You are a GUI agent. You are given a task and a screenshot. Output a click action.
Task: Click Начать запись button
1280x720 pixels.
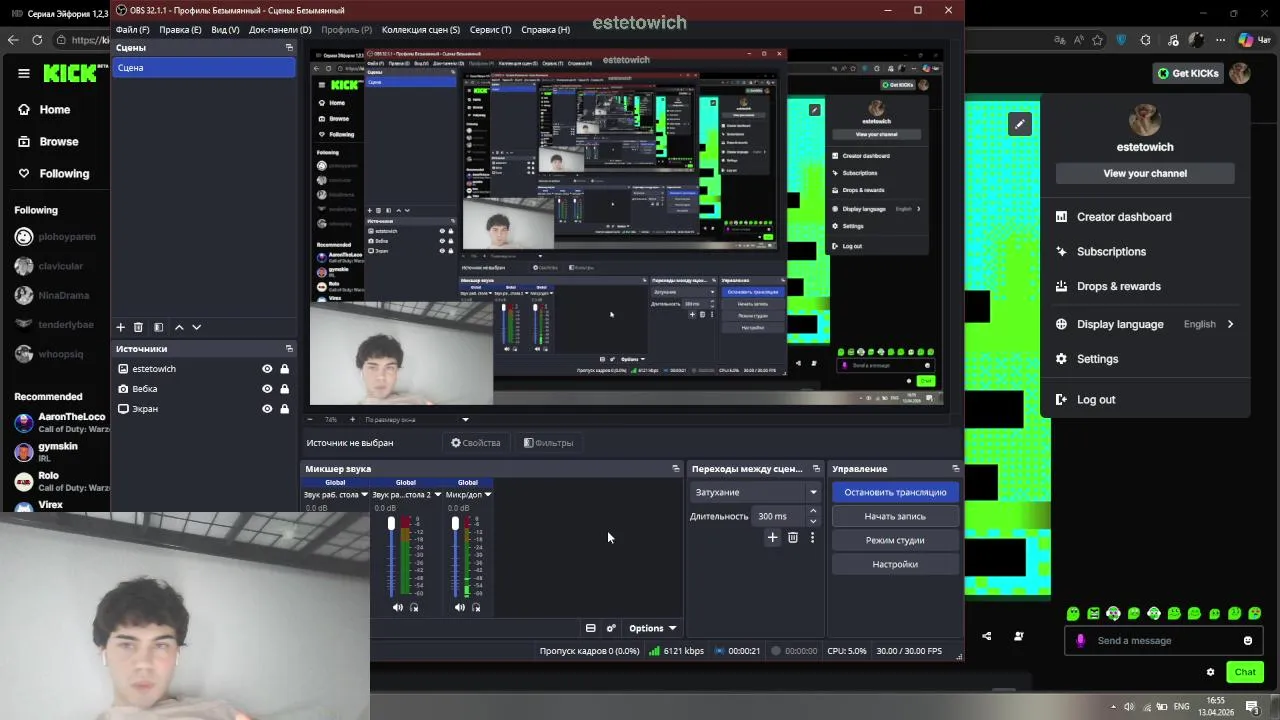895,516
